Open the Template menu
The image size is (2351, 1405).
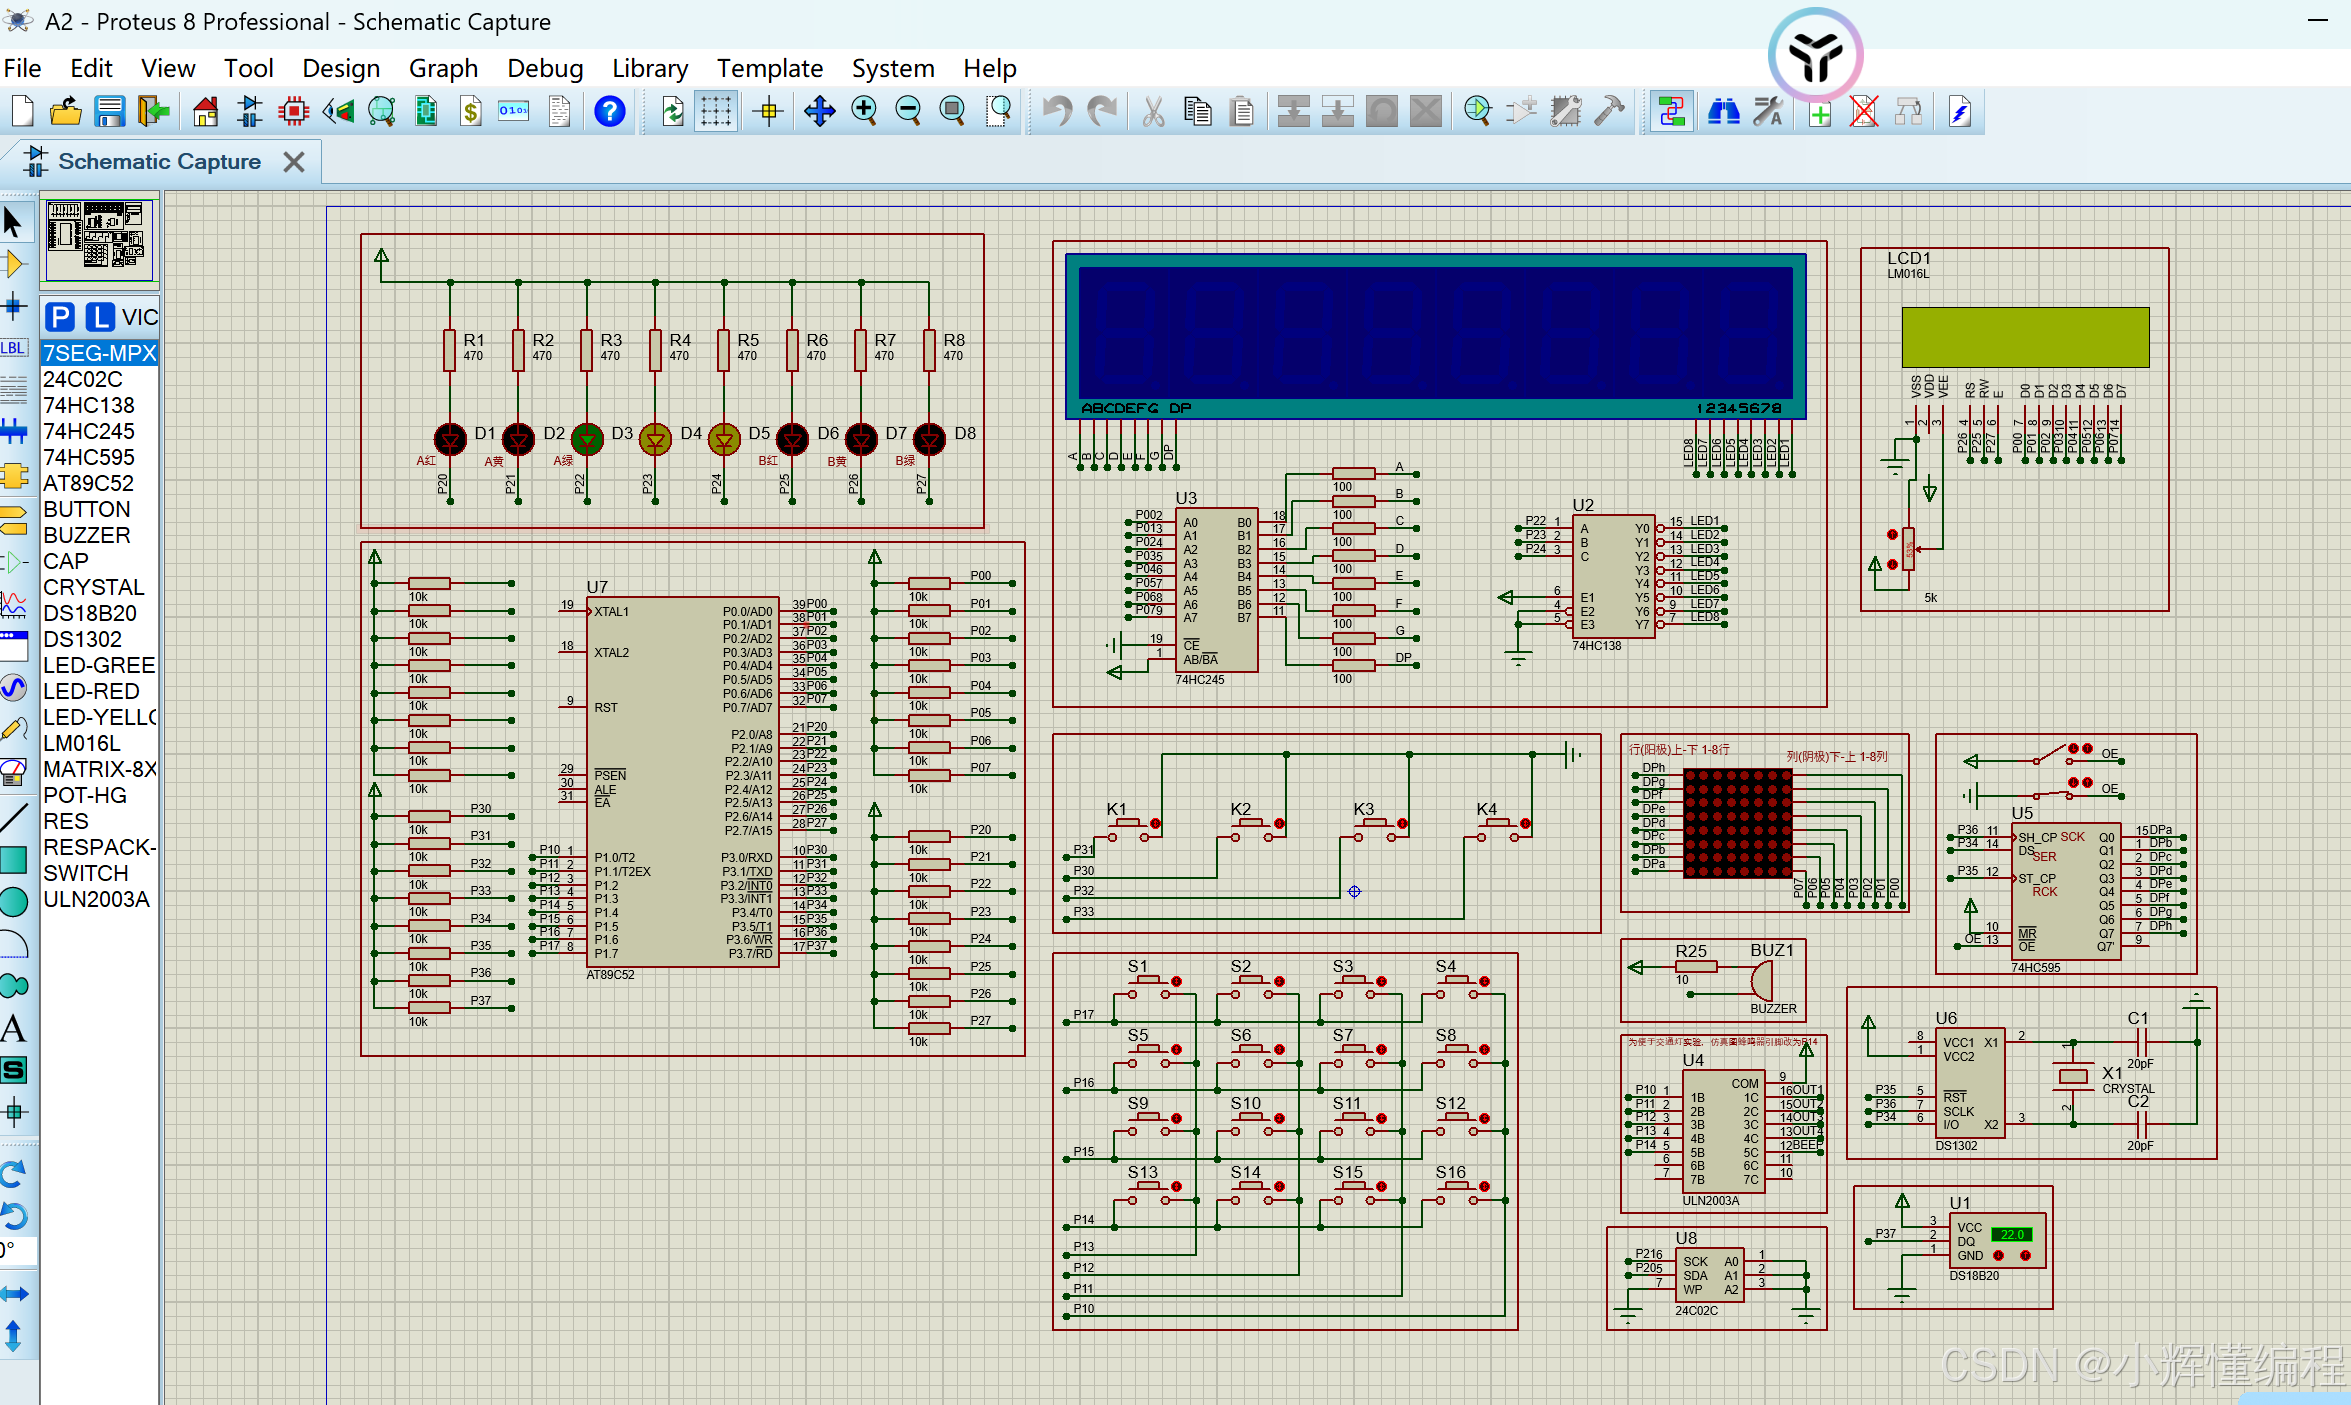[769, 68]
